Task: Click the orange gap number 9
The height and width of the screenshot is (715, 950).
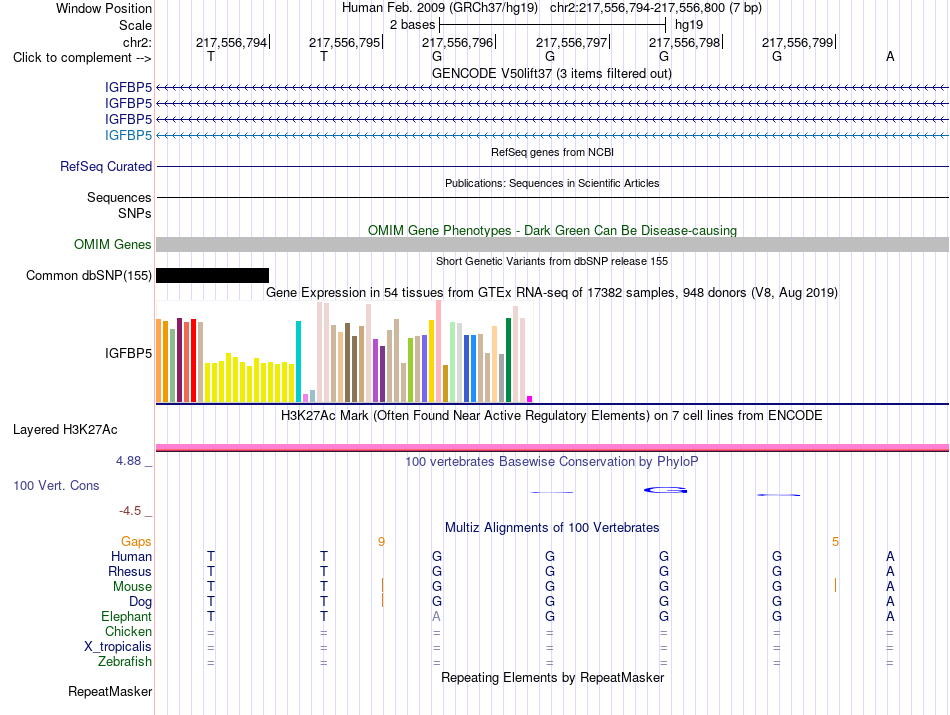Action: (x=381, y=542)
